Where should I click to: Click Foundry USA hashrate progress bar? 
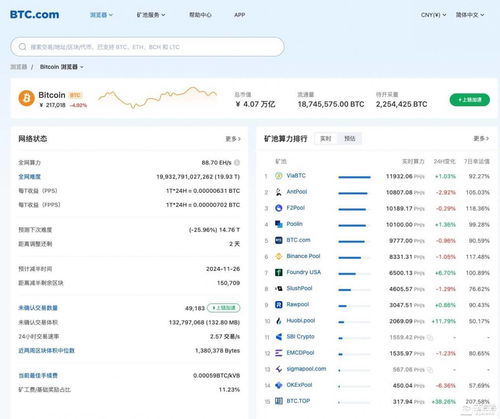[x=354, y=274]
